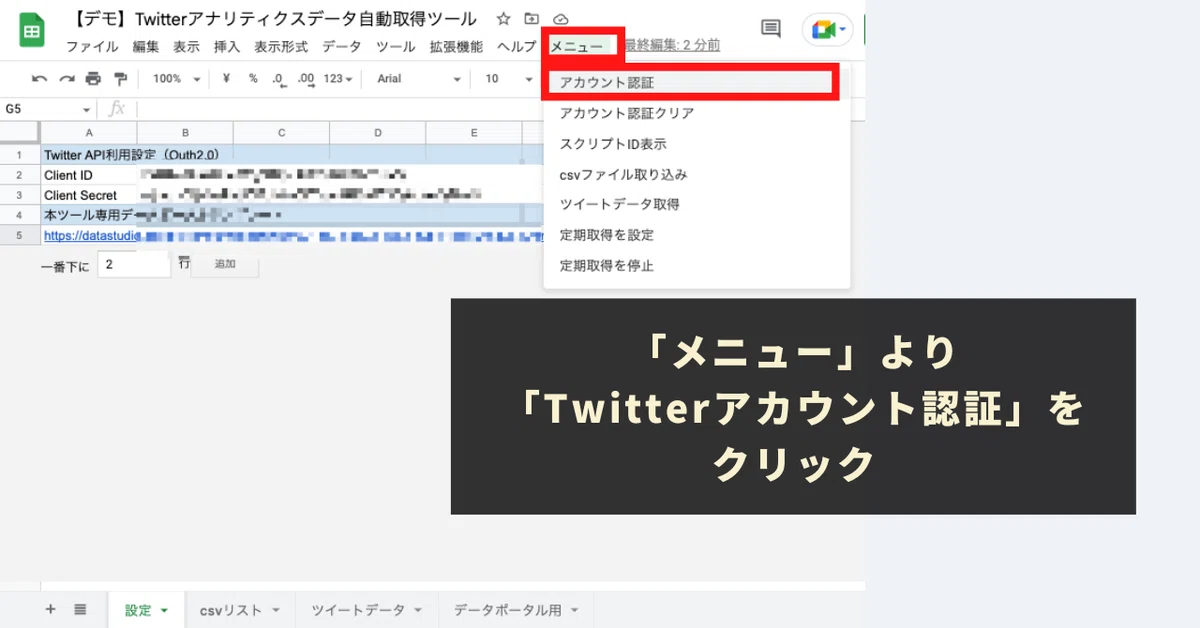Click the メニュー custom menu

tap(577, 47)
